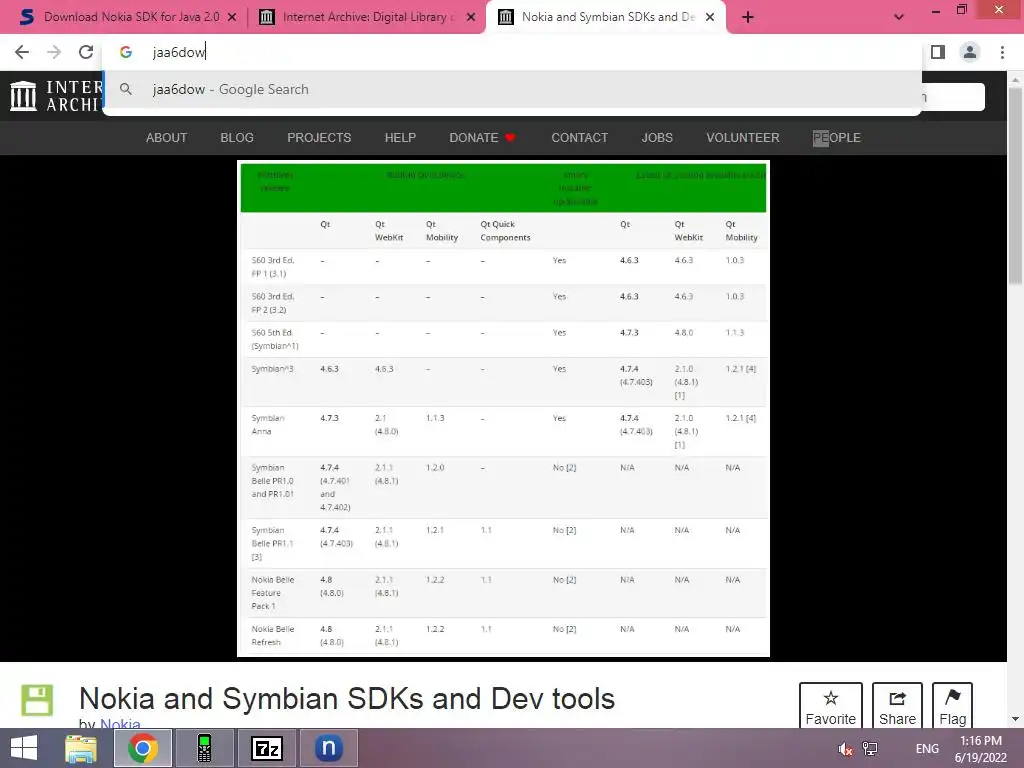Click the Archive search box on the right
This screenshot has height=768, width=1024.
coord(953,97)
